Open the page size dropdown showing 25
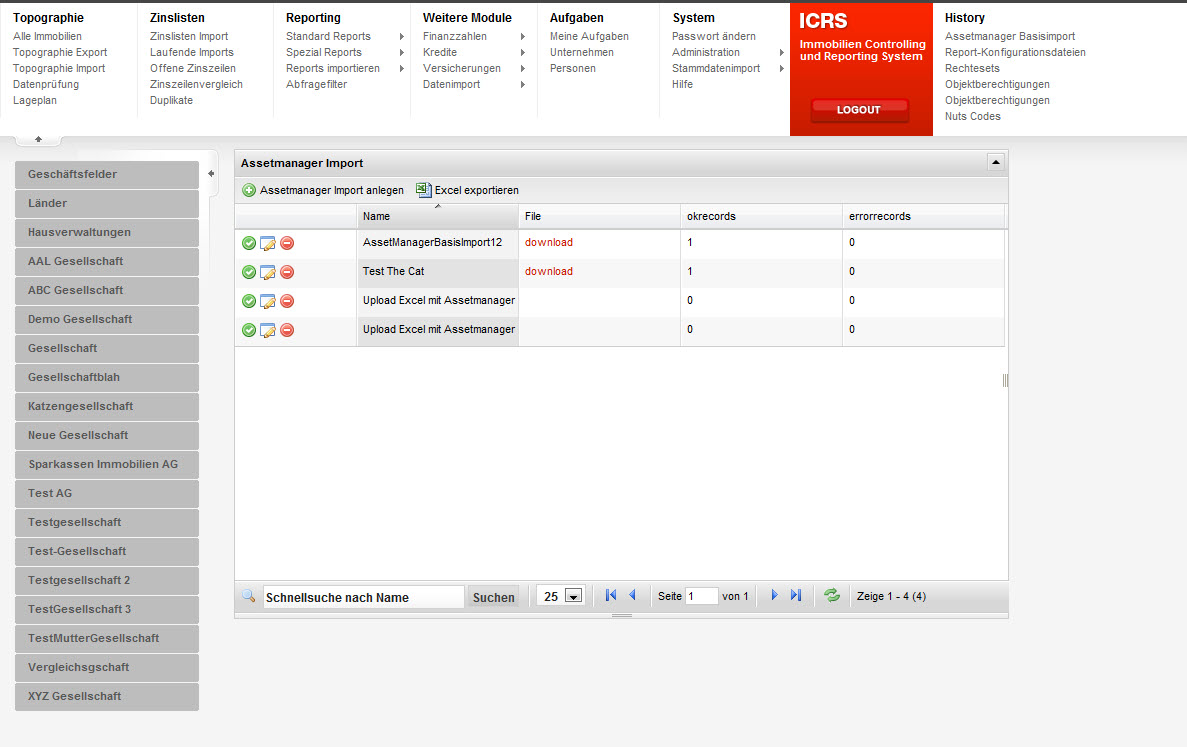1187x747 pixels. [x=574, y=596]
